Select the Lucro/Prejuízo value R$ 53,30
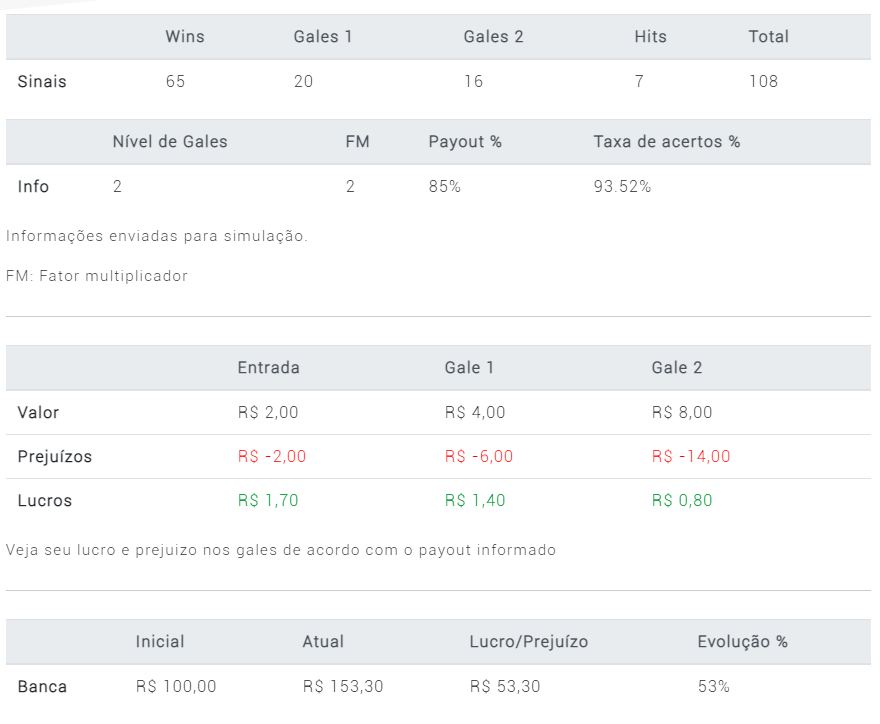The height and width of the screenshot is (724, 880). (x=505, y=686)
